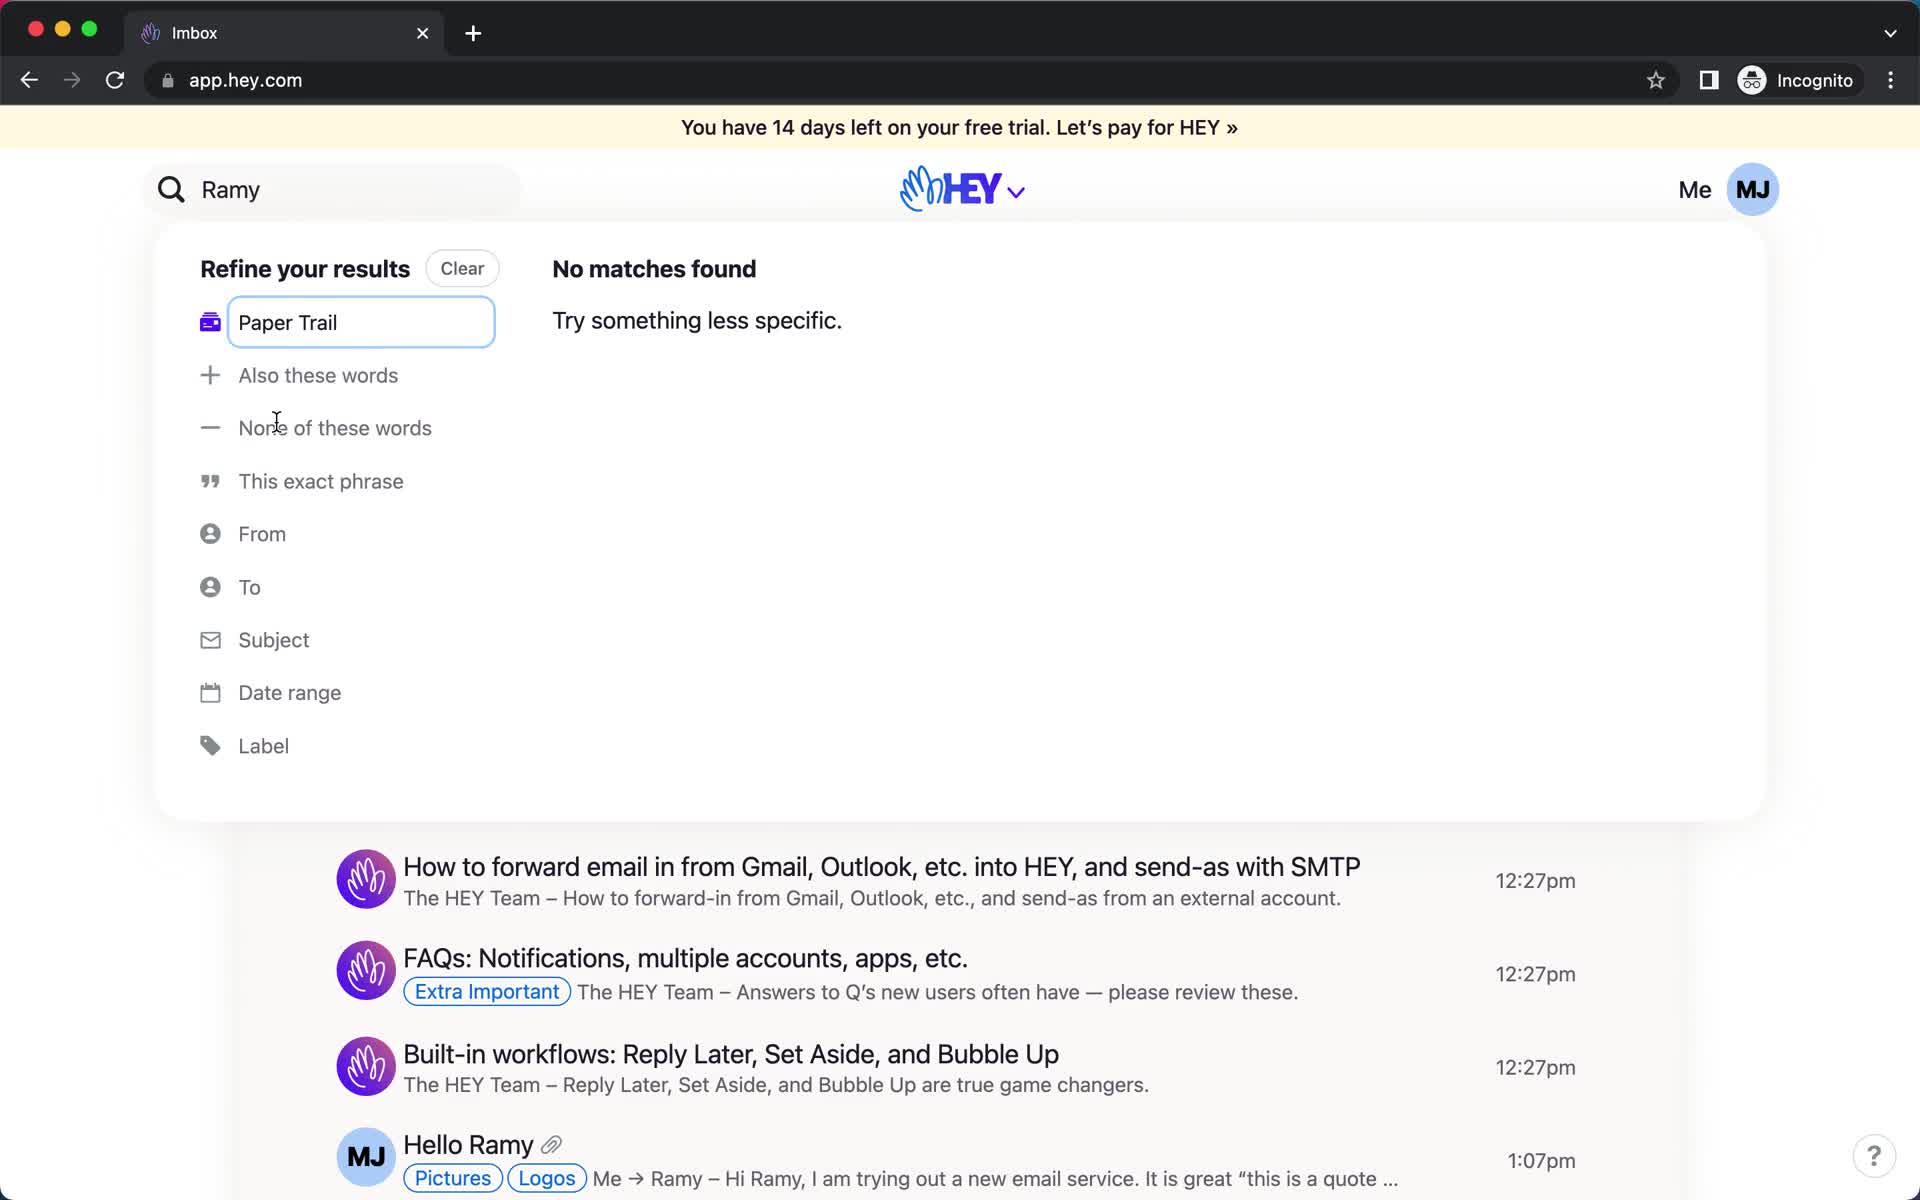Click the HEY Team avatar on FAQs message

[x=366, y=971]
